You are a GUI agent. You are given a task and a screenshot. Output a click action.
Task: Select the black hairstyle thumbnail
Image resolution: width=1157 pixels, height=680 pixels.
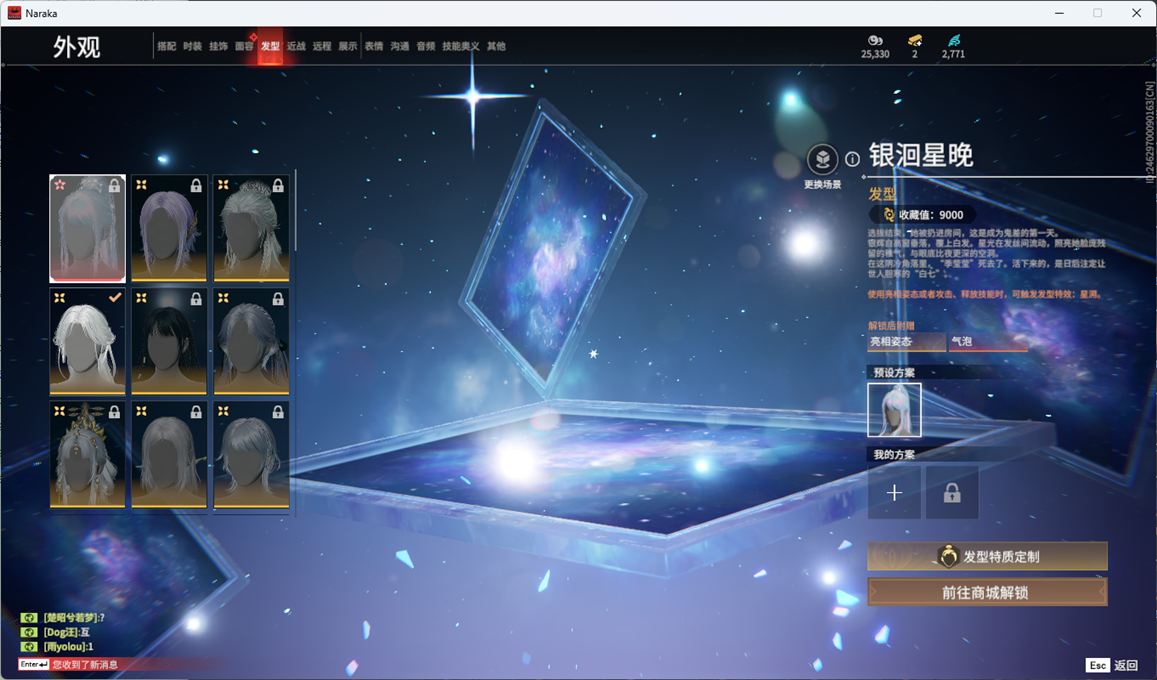(x=169, y=341)
